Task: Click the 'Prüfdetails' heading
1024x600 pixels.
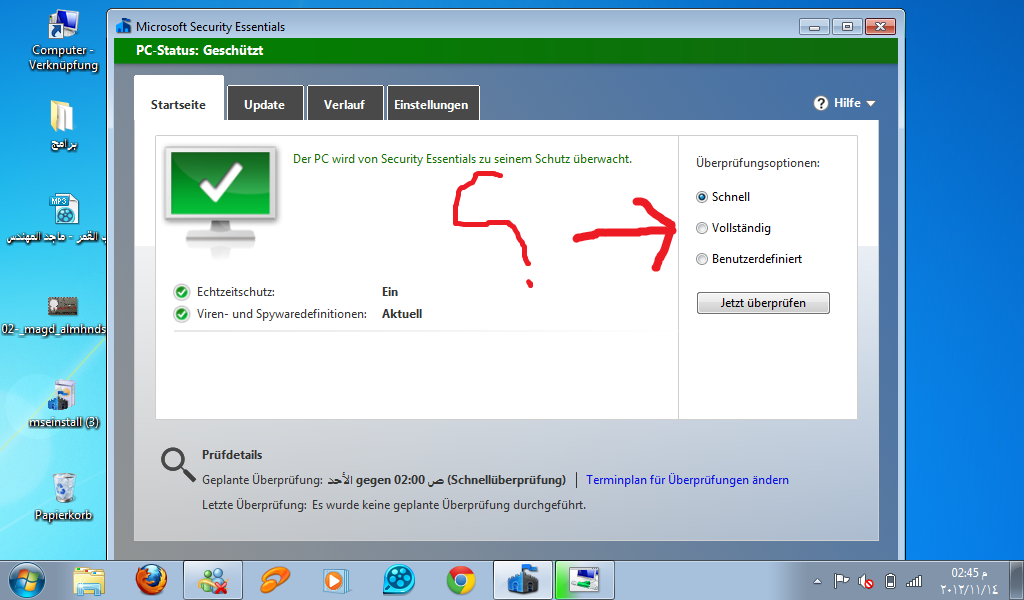Action: pos(232,455)
